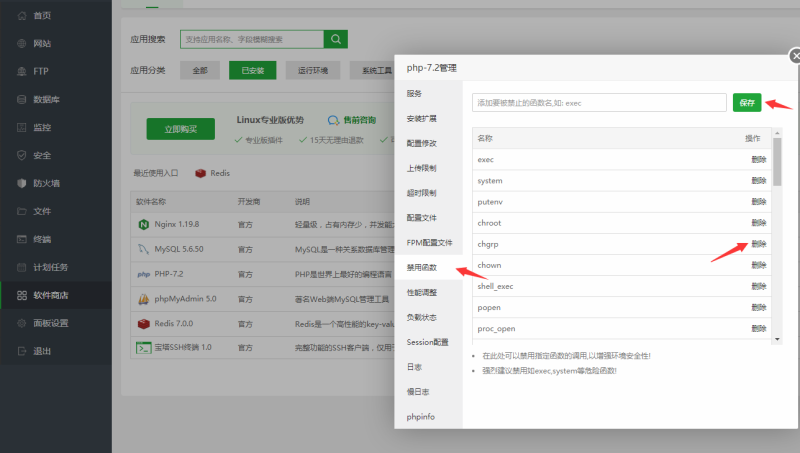Click the disabled function name input field
Screen dimensions: 800x453
tap(599, 103)
